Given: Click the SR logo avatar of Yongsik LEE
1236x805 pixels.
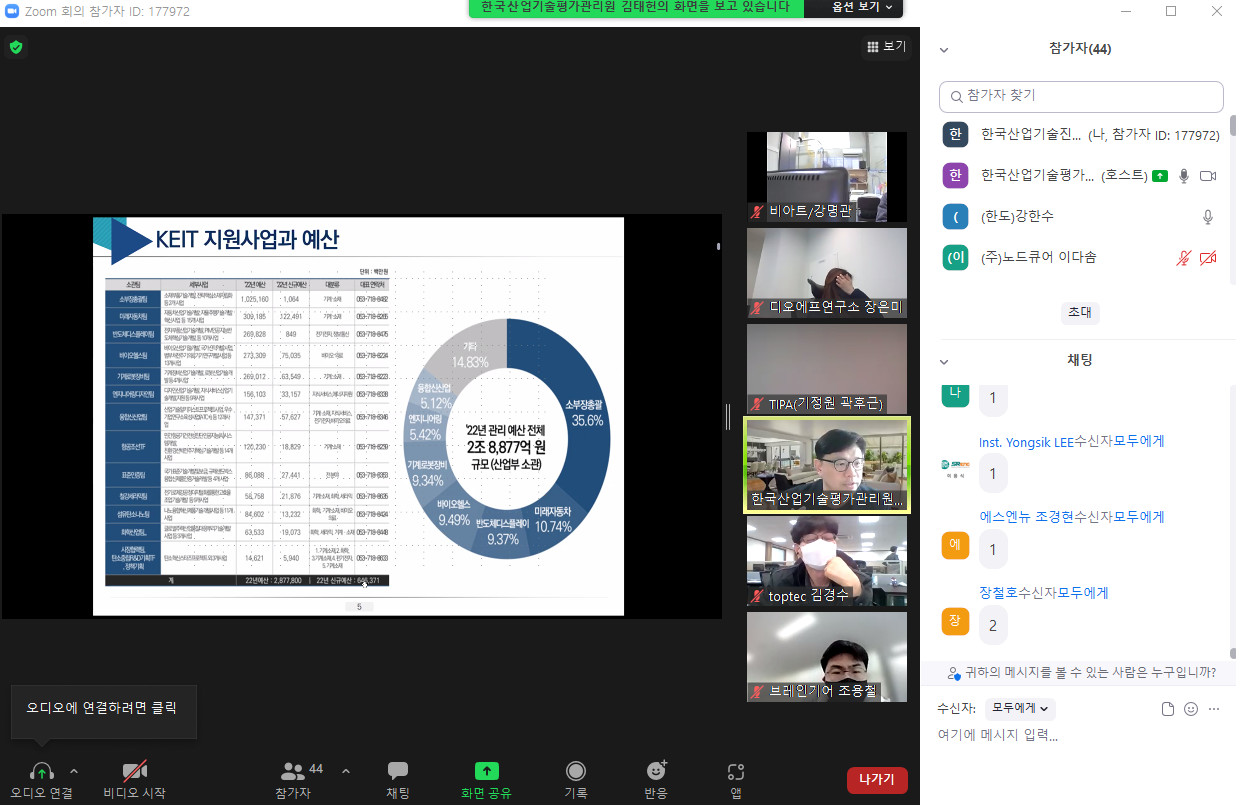Looking at the screenshot, I should tap(956, 469).
